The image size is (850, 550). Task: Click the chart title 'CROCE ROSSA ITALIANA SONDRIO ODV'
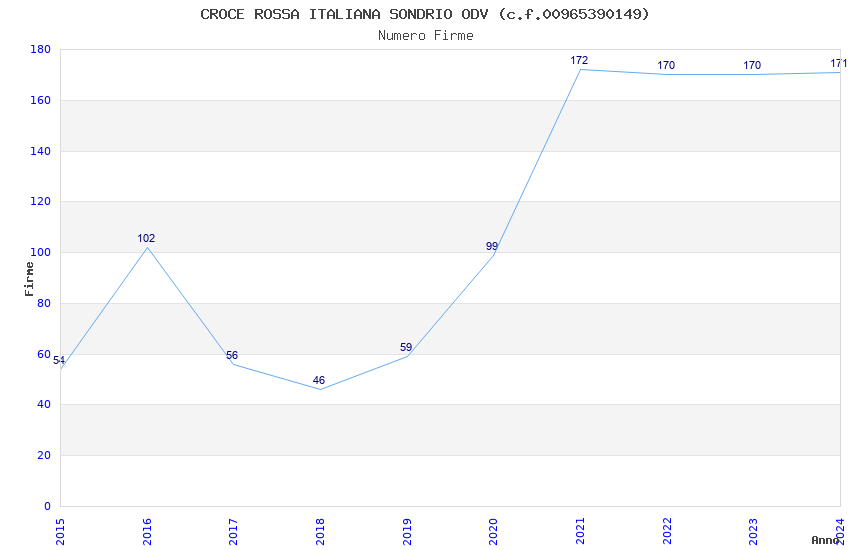pyautogui.click(x=344, y=14)
